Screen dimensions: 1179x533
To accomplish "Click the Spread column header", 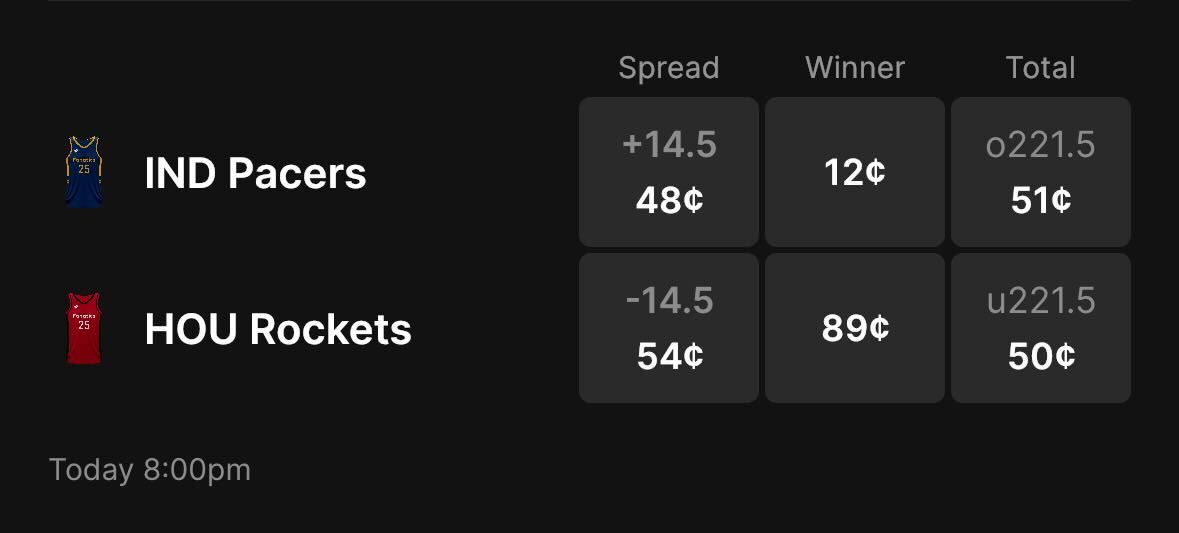I will pos(669,68).
